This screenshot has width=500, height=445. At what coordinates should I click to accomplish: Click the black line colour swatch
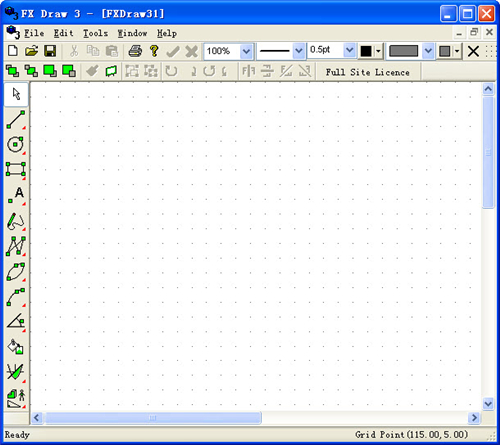[366, 51]
